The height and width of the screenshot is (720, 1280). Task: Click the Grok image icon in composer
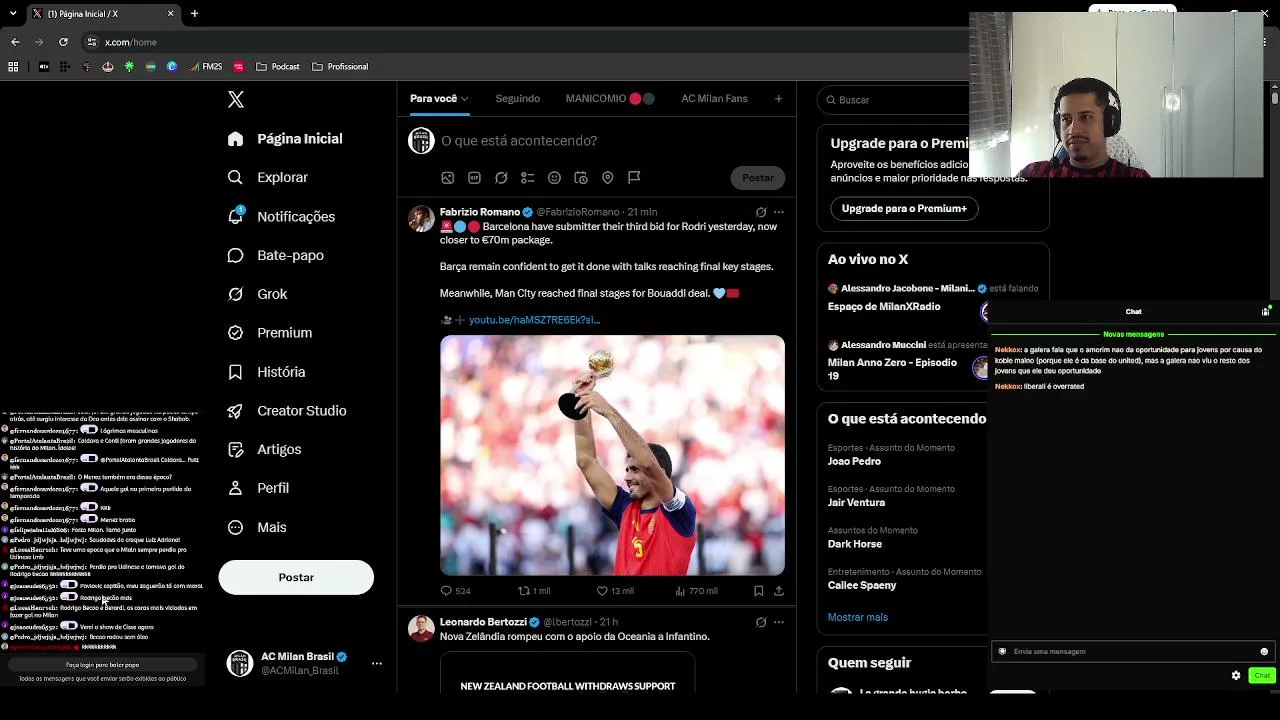[x=501, y=178]
